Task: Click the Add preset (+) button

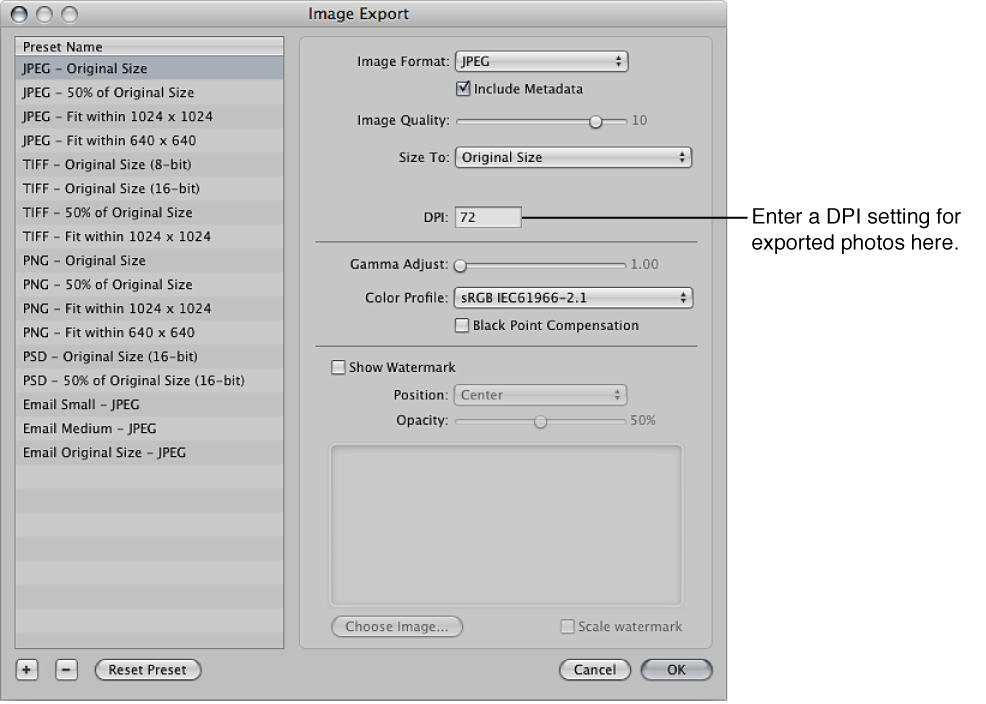Action: click(25, 670)
